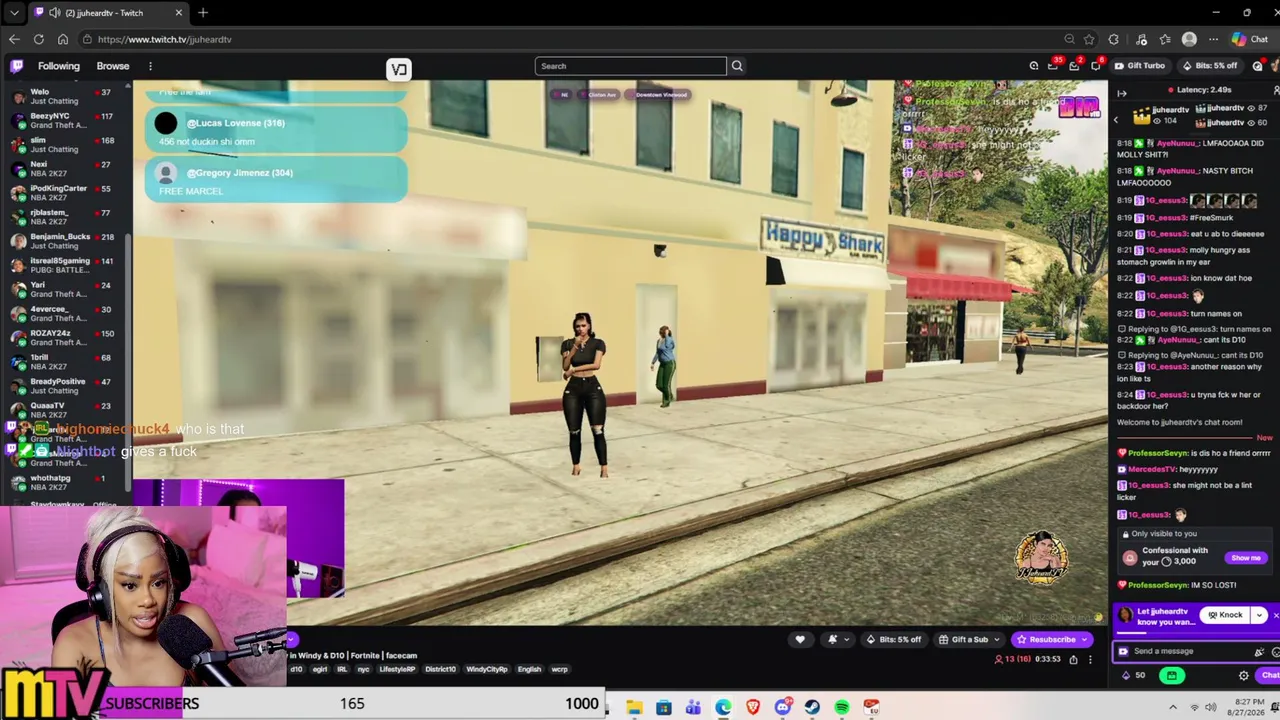Open the Fortnite category link
The width and height of the screenshot is (1280, 720).
tap(364, 656)
